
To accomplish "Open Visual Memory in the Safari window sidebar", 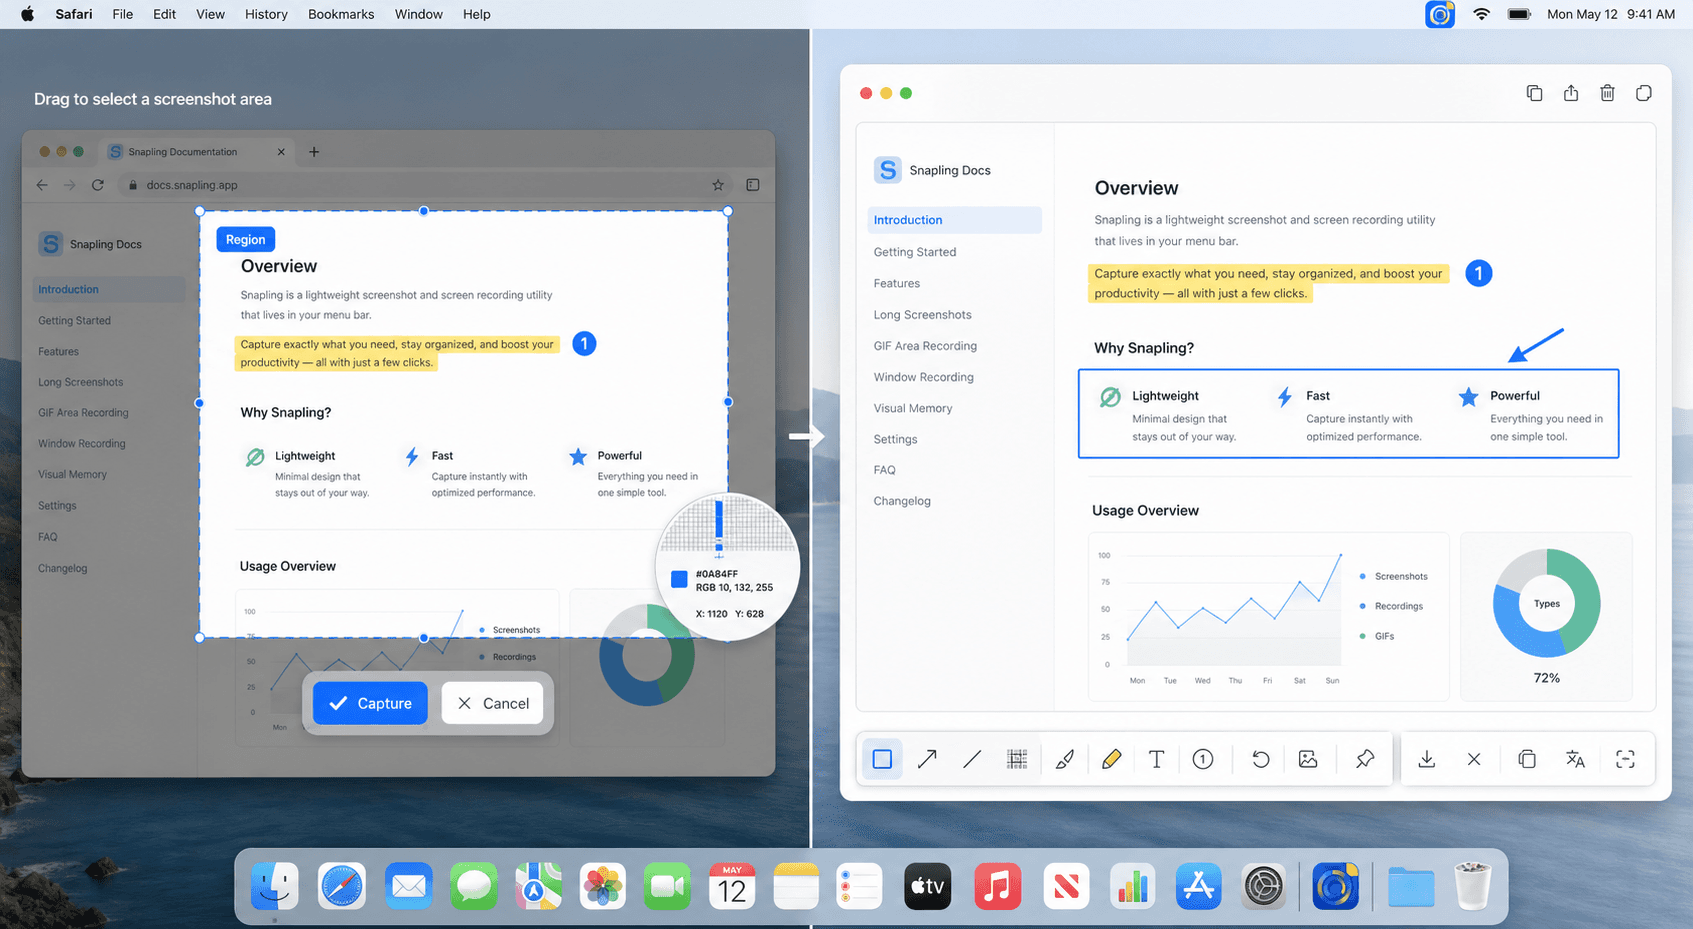I will tap(72, 475).
